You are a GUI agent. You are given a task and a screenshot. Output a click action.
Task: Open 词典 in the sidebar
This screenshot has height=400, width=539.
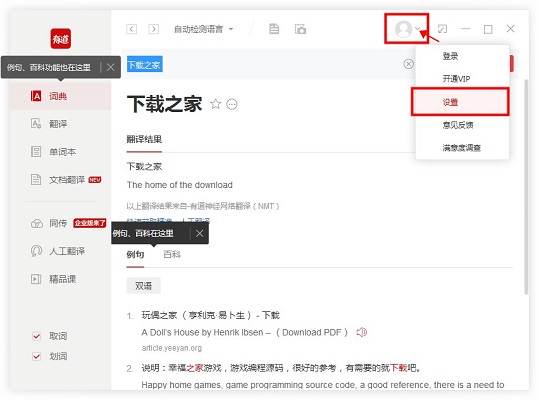(x=60, y=96)
